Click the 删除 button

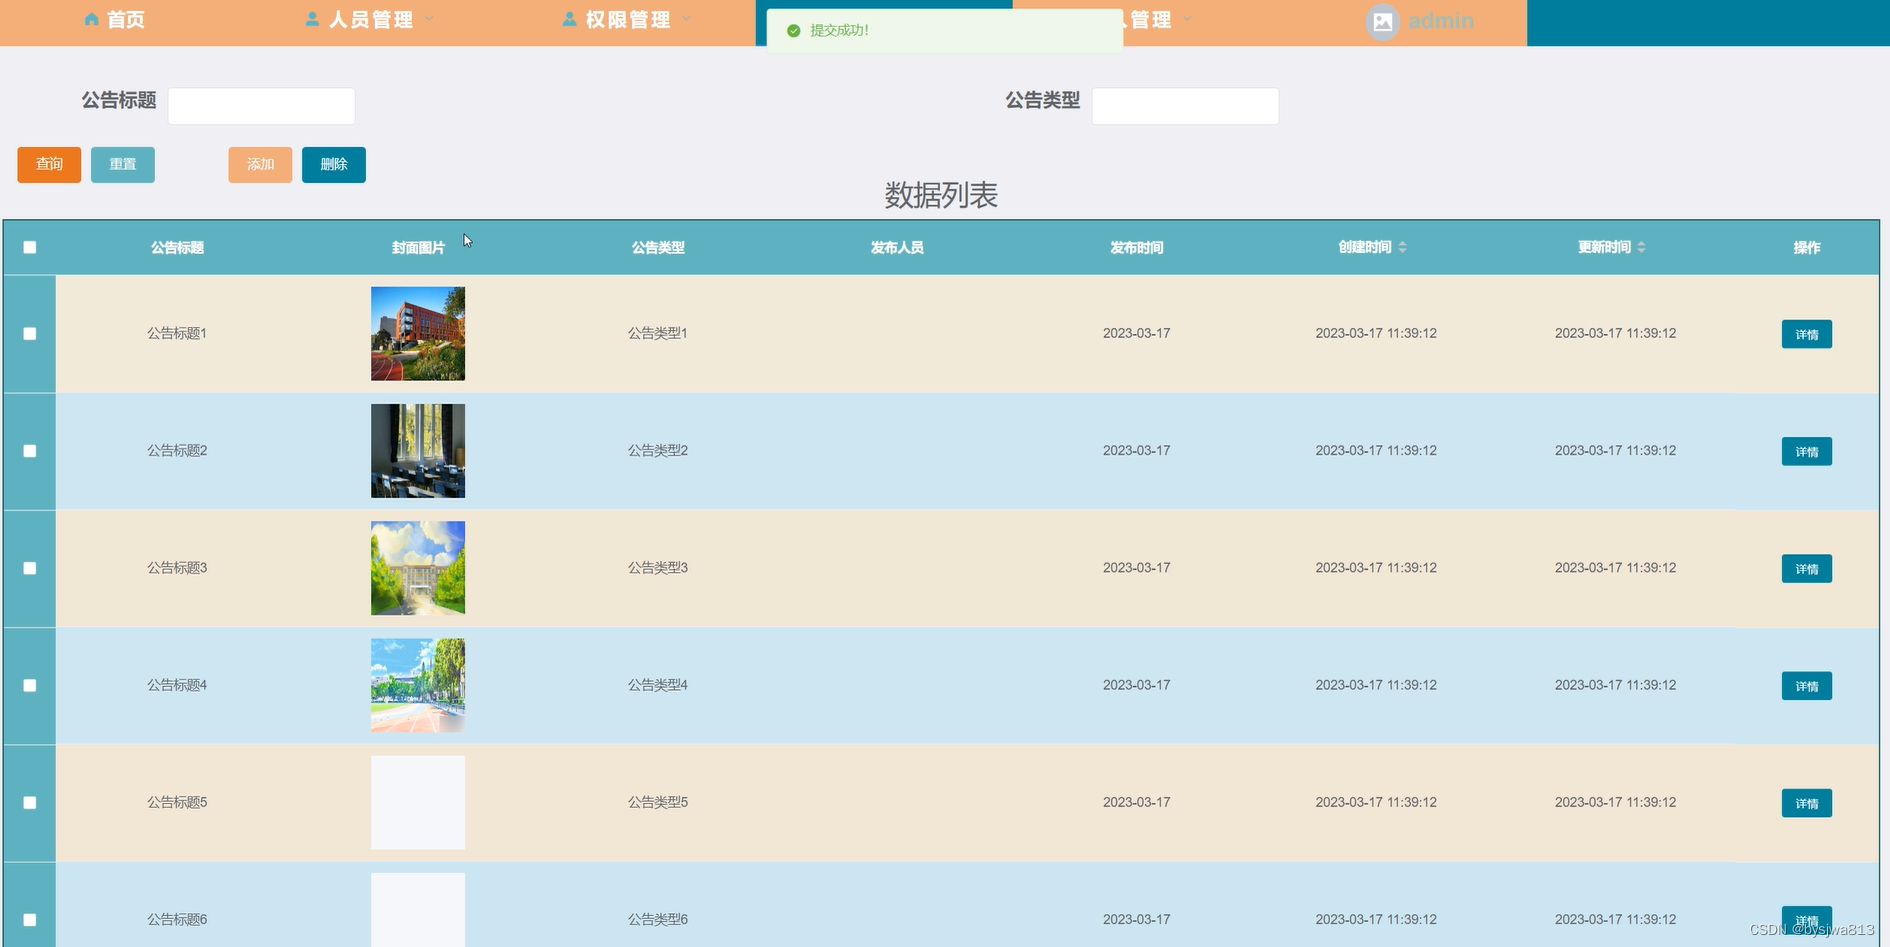click(333, 165)
